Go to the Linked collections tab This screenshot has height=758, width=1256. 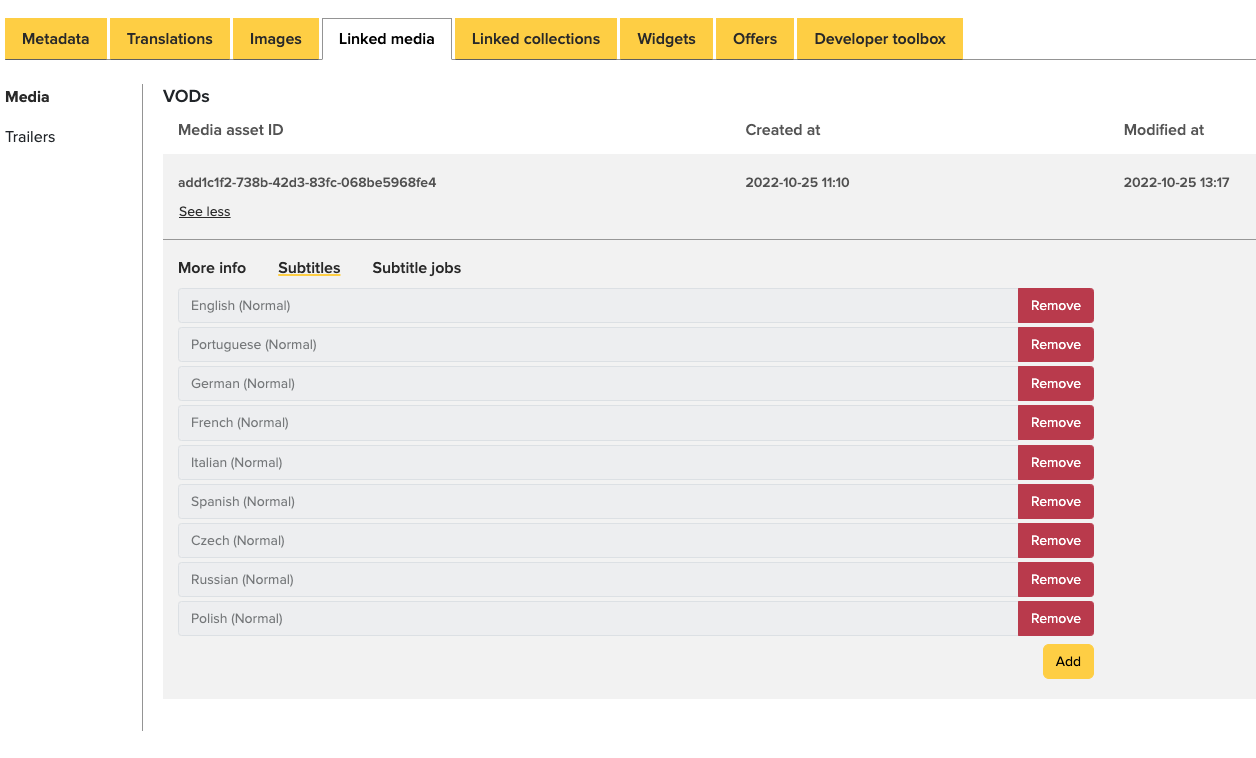[x=536, y=39]
